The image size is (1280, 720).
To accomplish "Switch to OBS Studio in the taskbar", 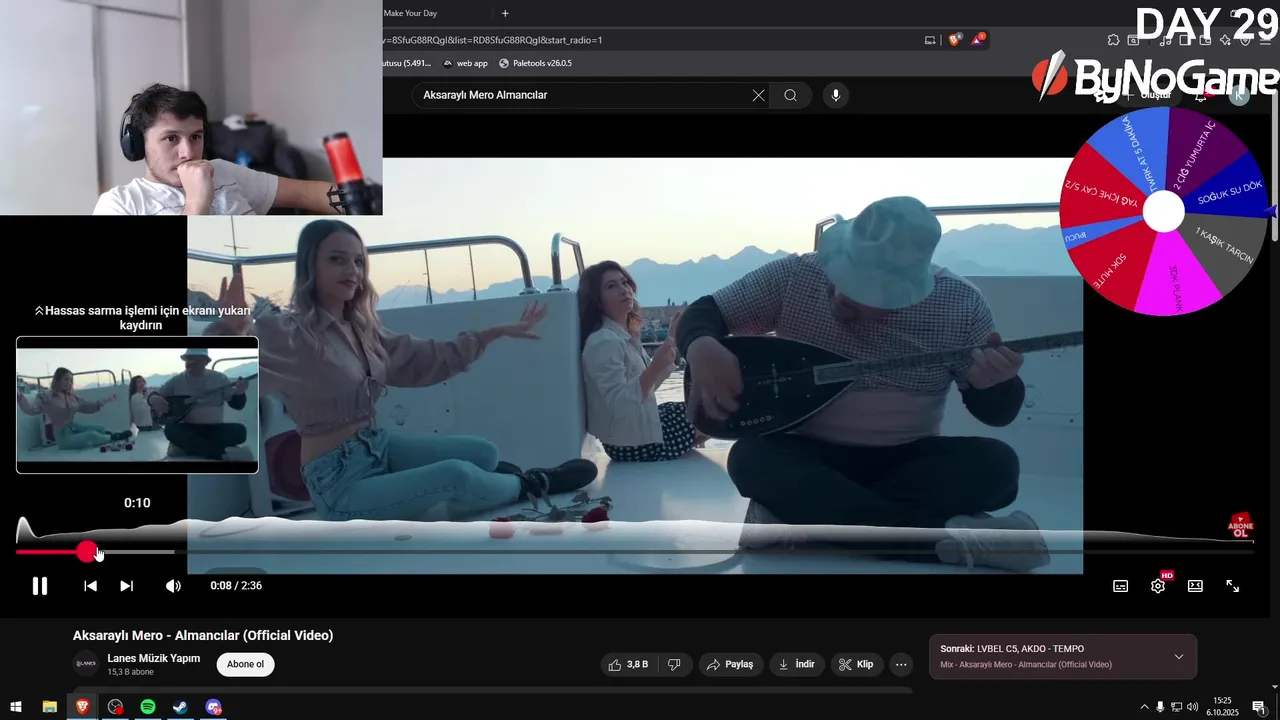I will coord(115,707).
